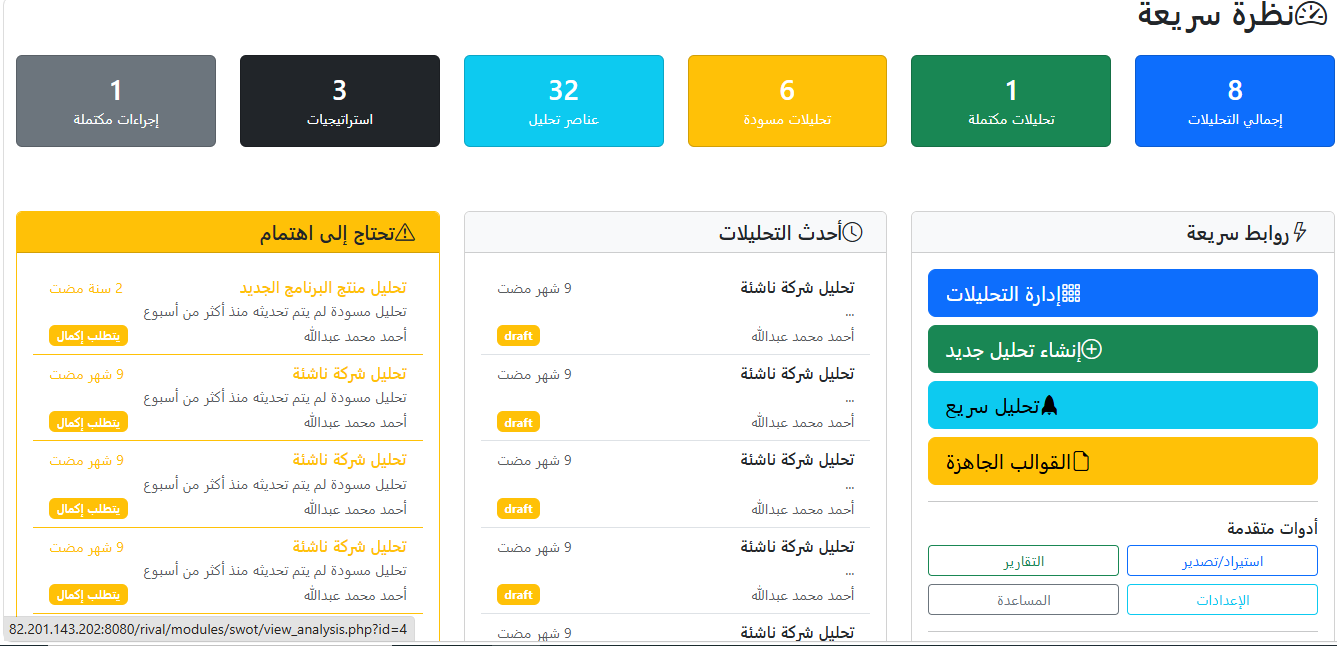Select the yellow تحليلات مسودة card
Screen dimensions: 1337x646
787,101
